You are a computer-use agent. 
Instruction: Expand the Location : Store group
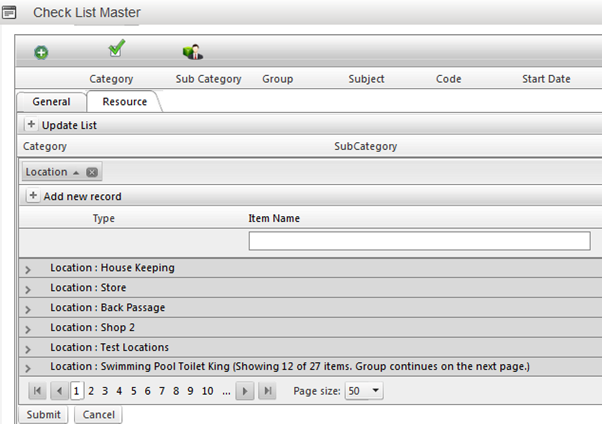(28, 289)
